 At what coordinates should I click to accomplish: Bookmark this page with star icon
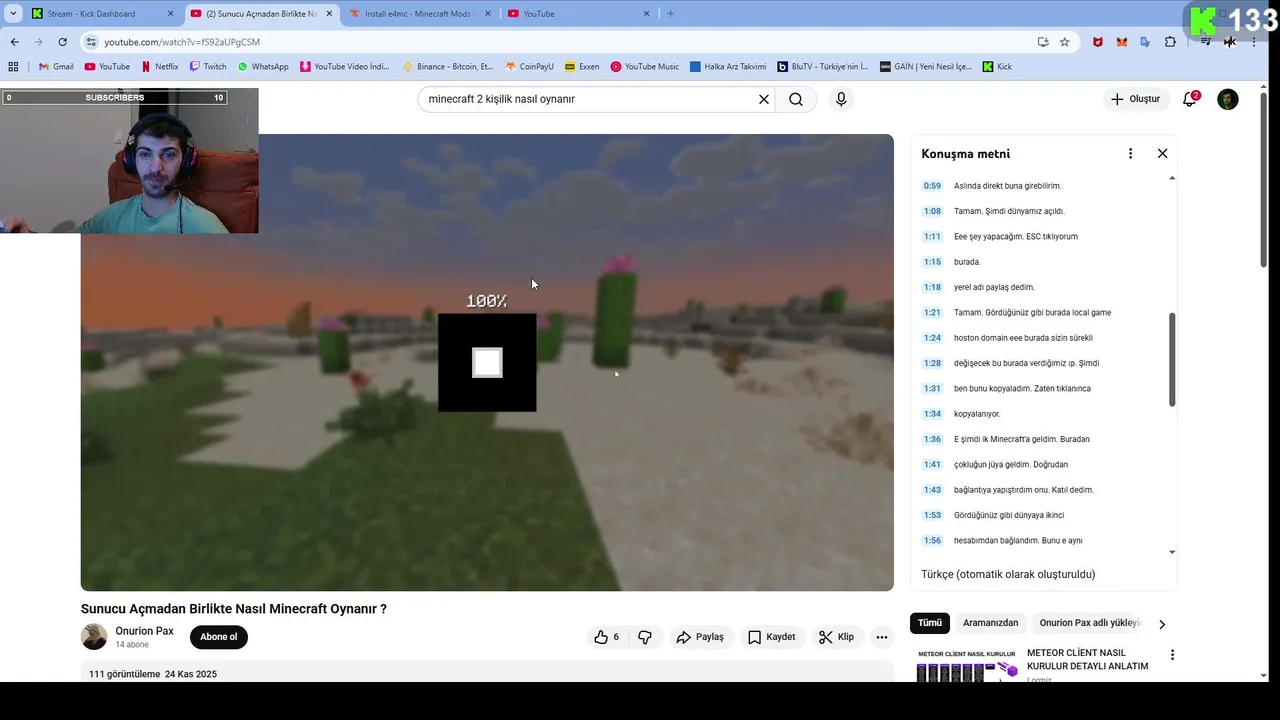pyautogui.click(x=1064, y=42)
